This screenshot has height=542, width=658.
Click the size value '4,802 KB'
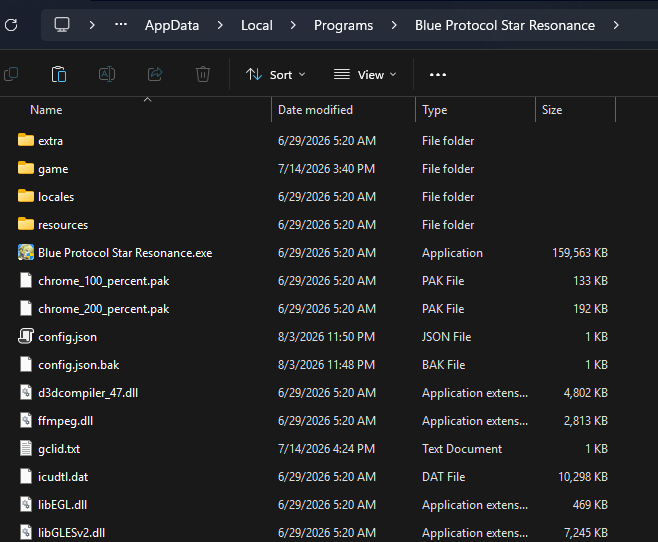point(585,393)
